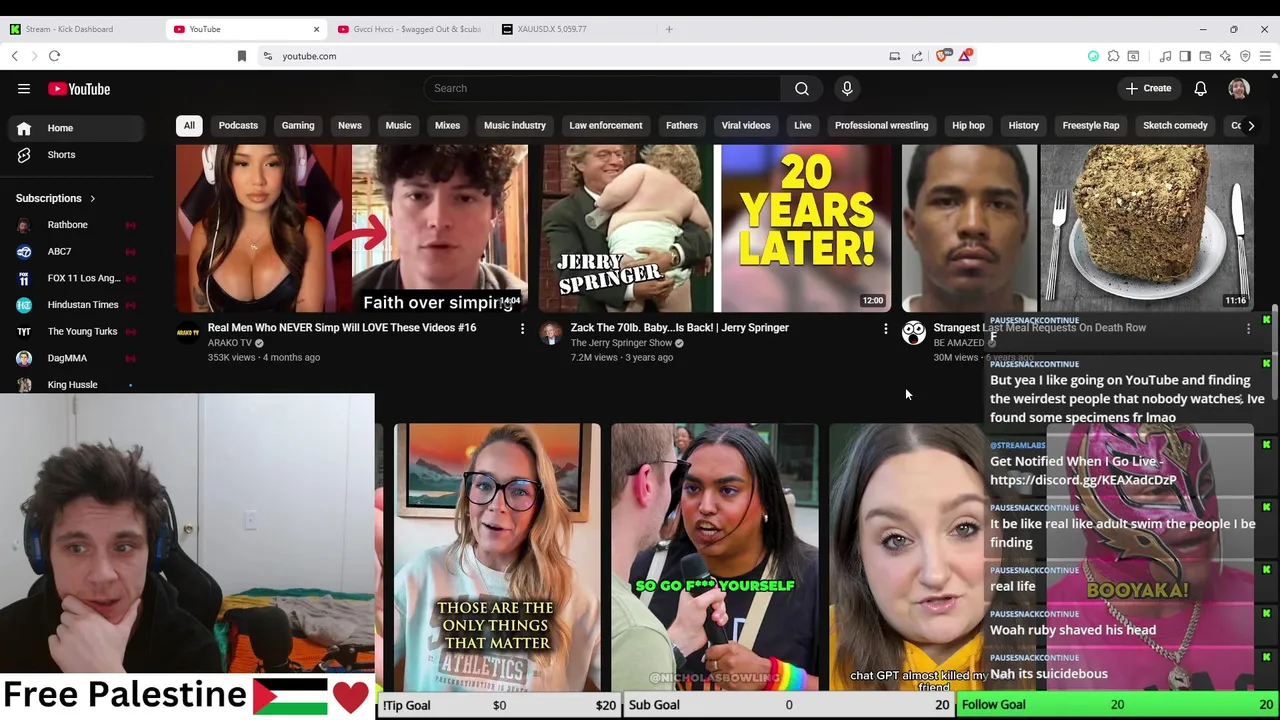Switch to Stream - Kick Dashboard tab

[82, 29]
